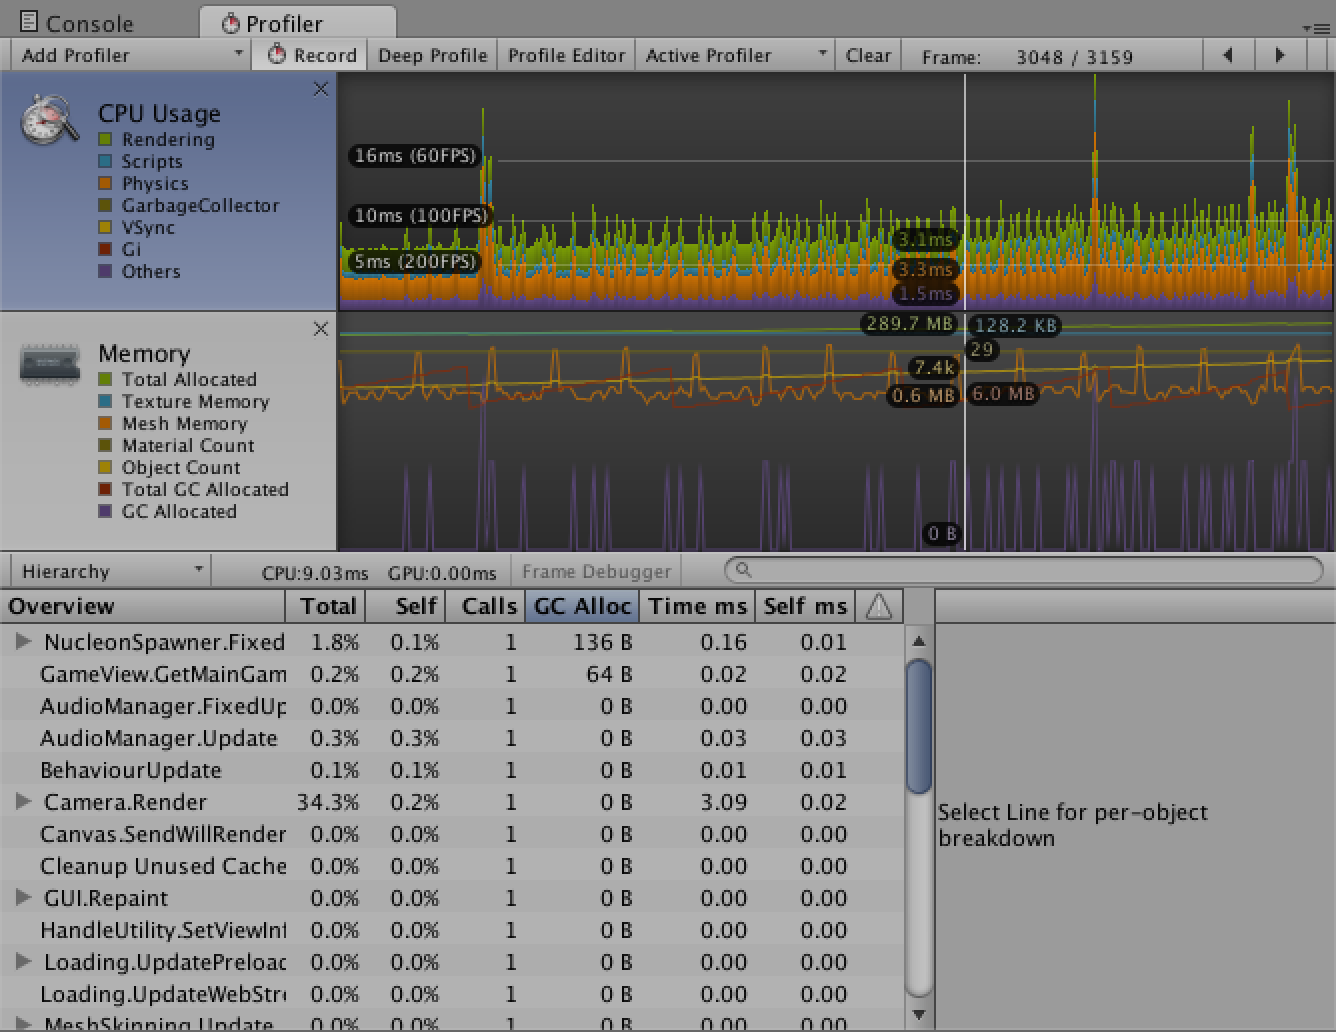Sort by Calls column header

(484, 606)
